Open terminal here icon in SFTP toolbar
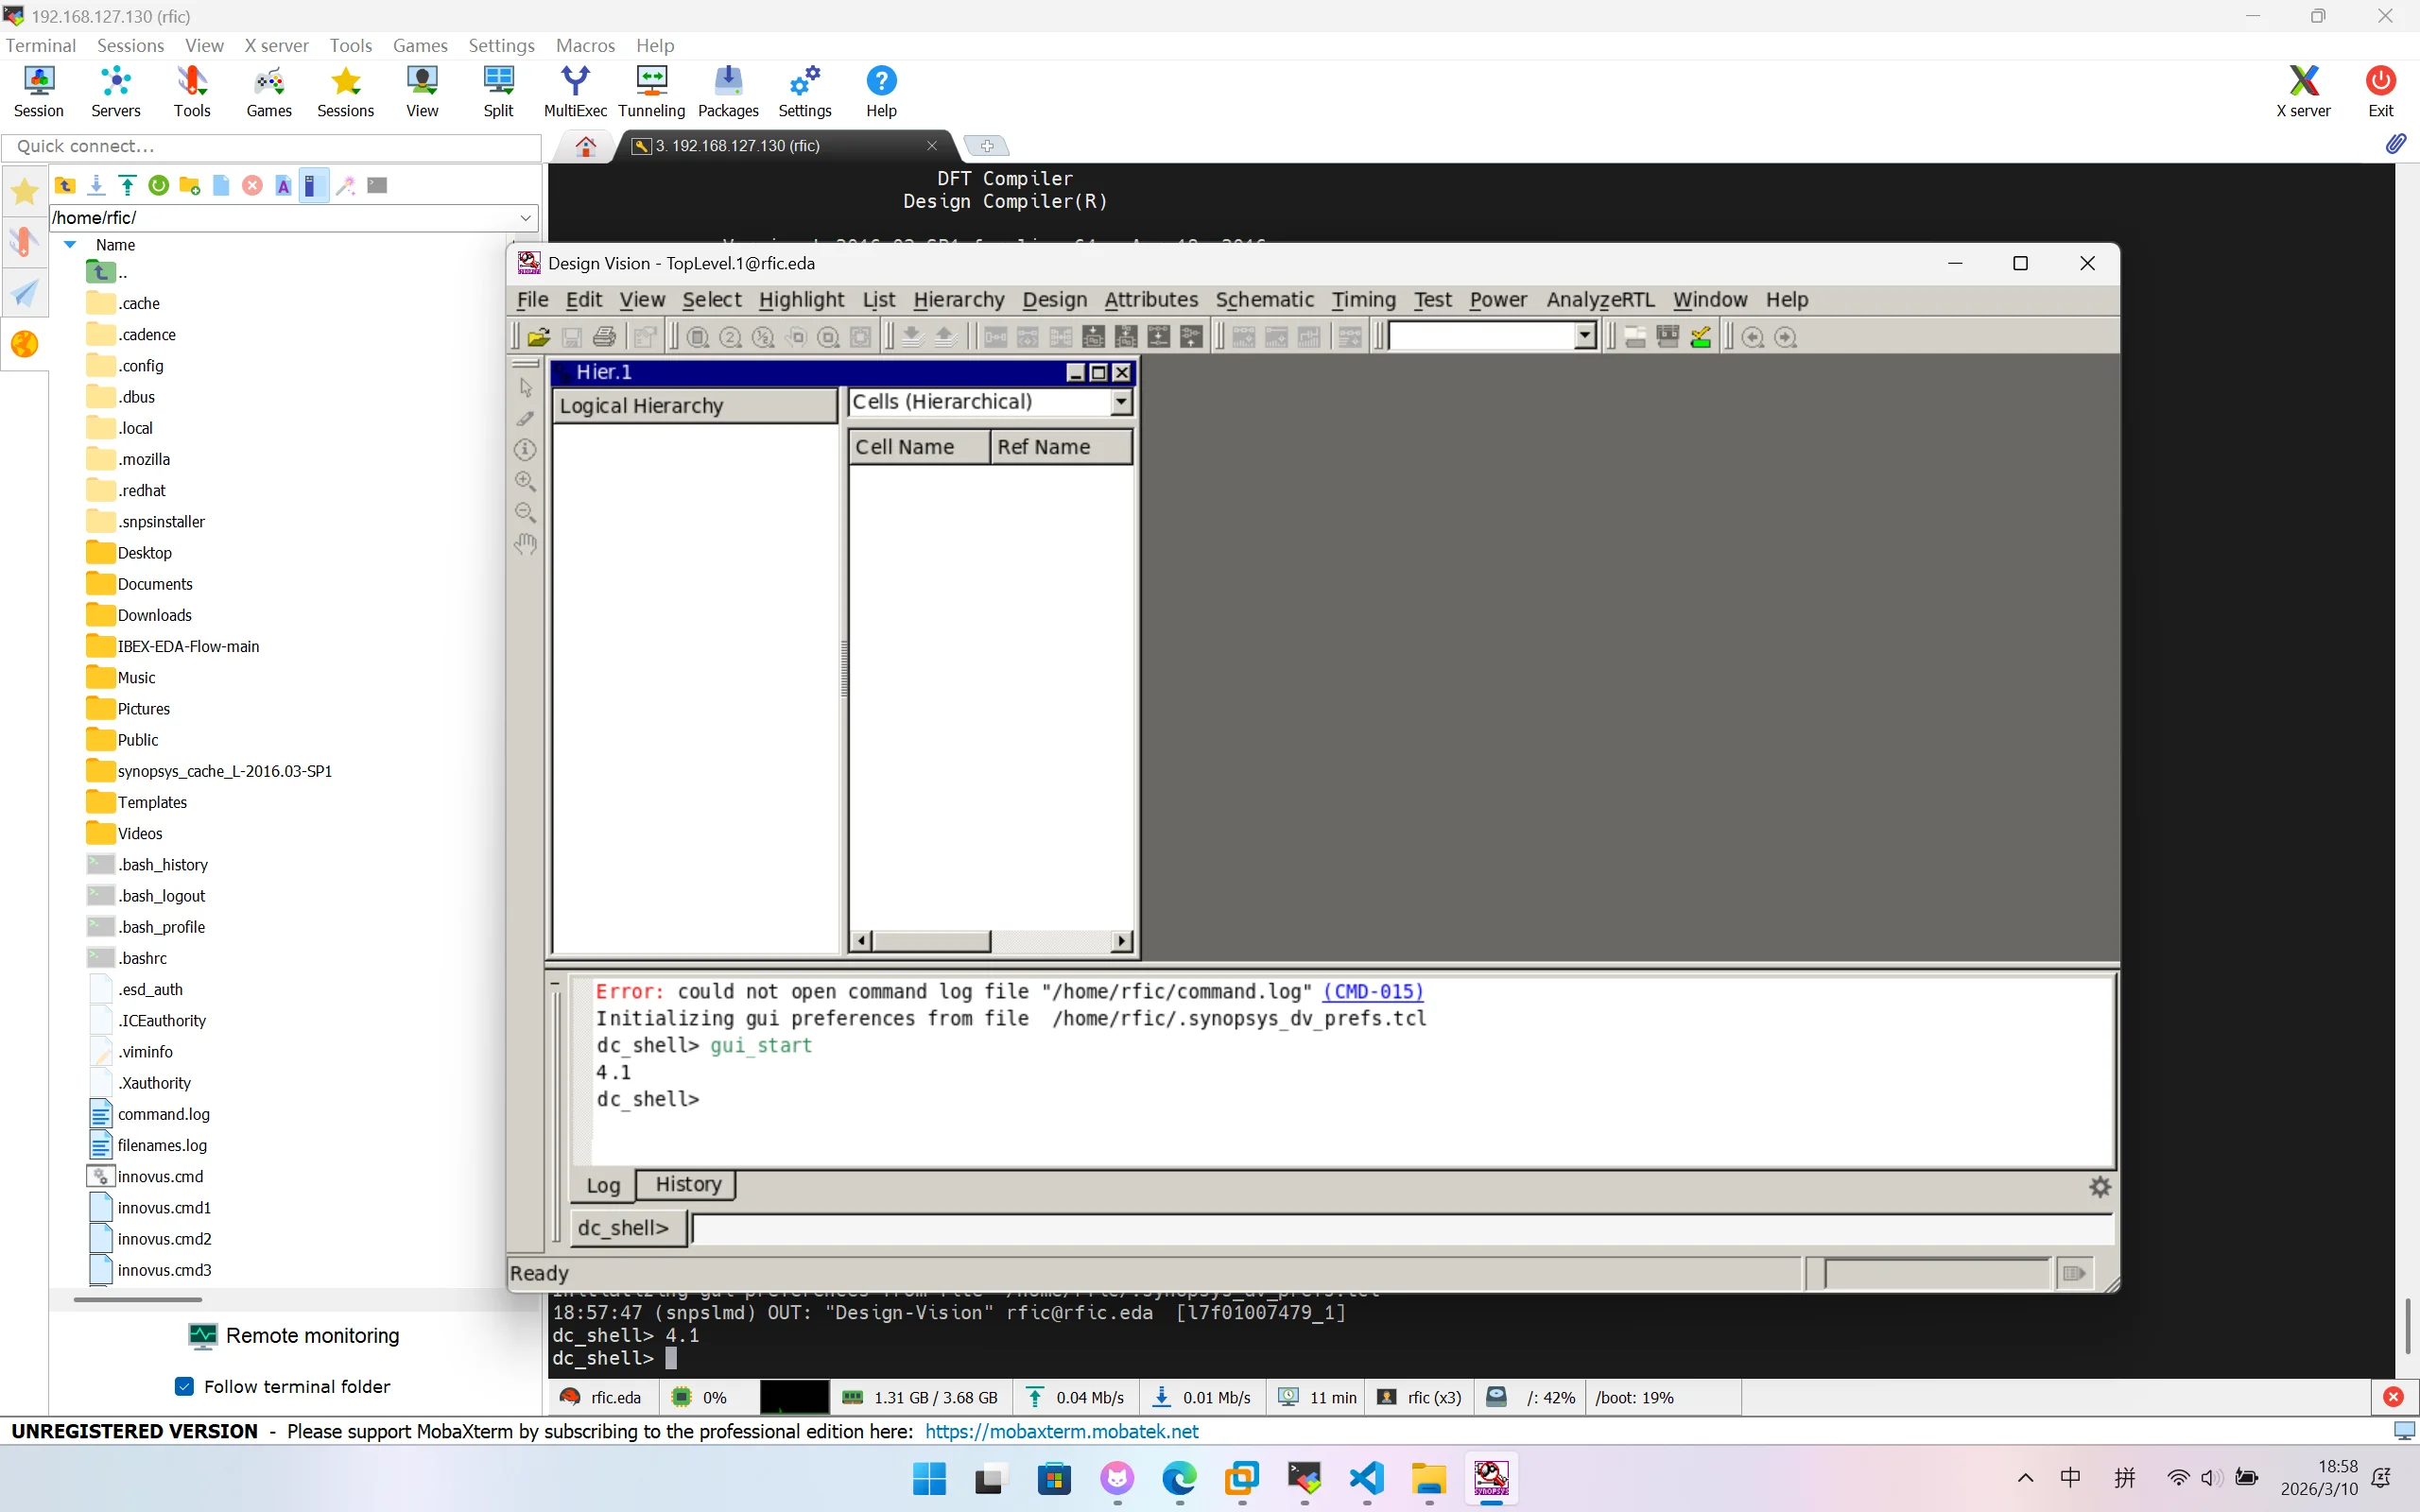This screenshot has width=2420, height=1512. (377, 185)
